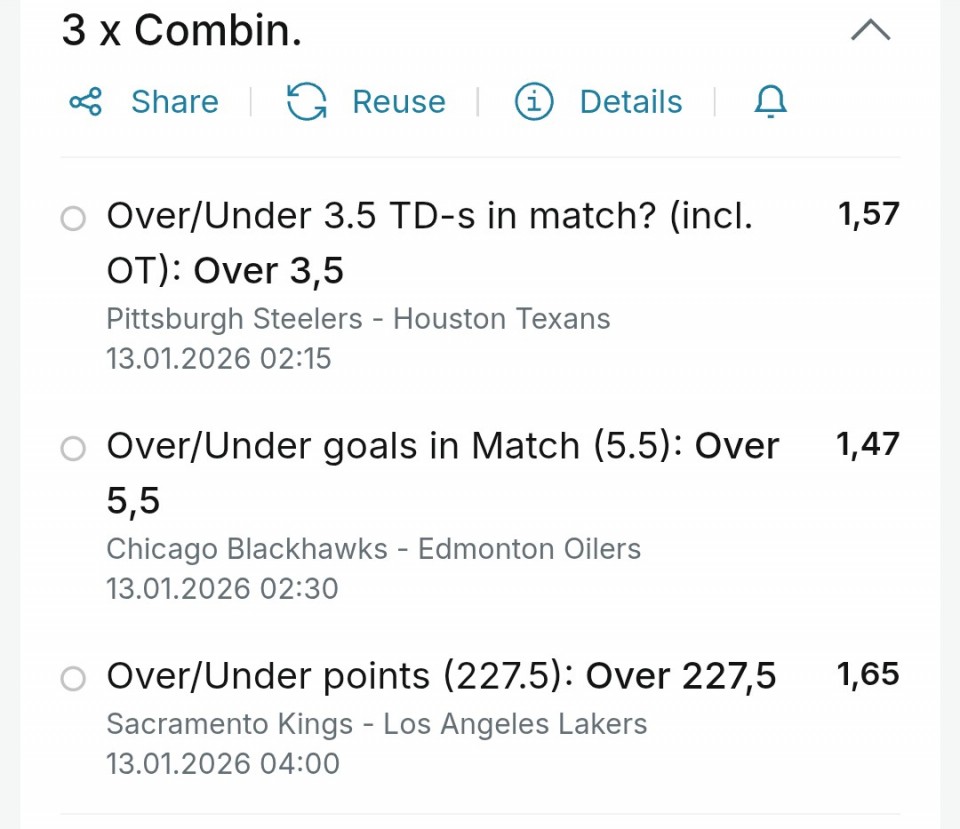The image size is (960, 829).
Task: Tap the Reuse circular arrows icon
Action: pyautogui.click(x=306, y=101)
